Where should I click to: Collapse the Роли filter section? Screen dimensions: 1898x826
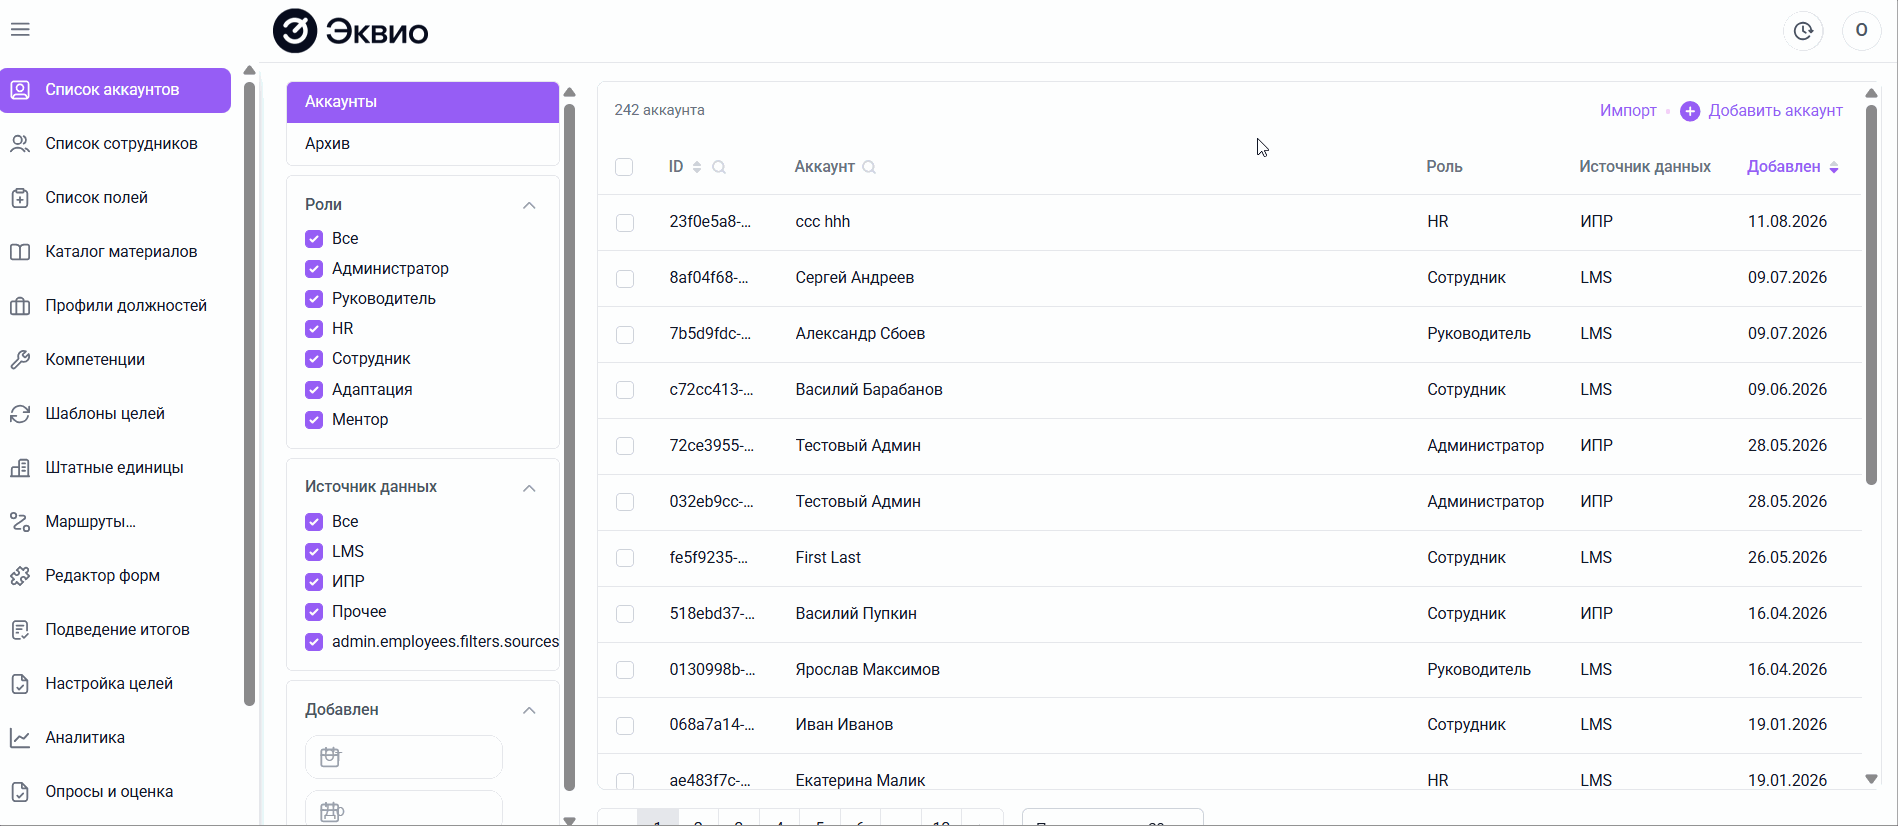(529, 205)
